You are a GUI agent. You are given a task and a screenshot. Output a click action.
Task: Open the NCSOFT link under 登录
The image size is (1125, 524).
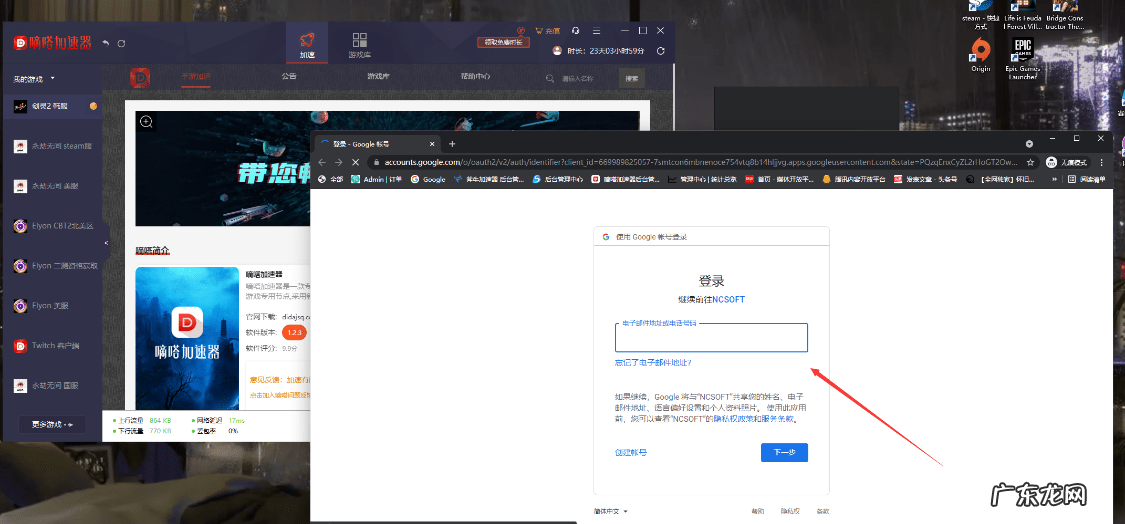(x=728, y=299)
